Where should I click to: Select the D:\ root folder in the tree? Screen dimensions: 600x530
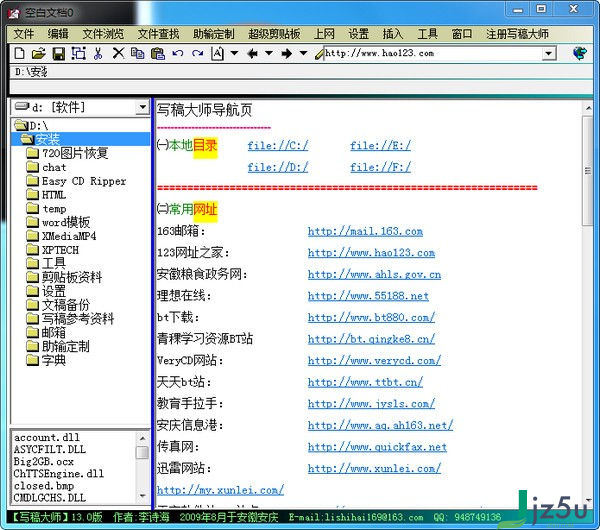31,126
